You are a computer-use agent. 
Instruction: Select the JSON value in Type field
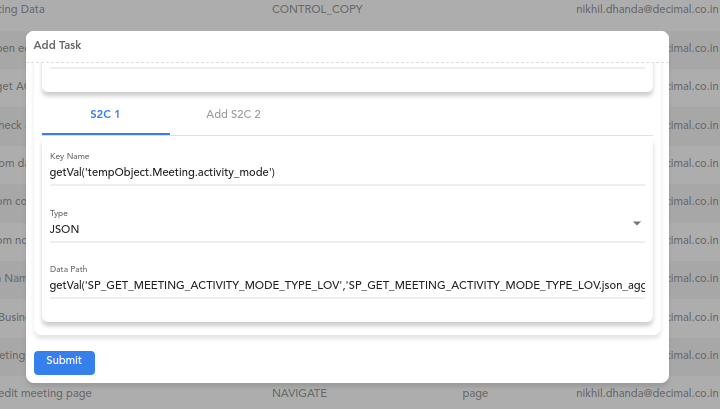point(64,230)
